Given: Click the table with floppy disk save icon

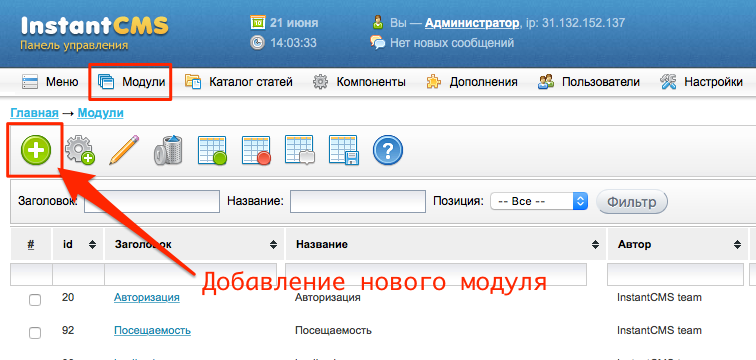Looking at the screenshot, I should click(344, 150).
